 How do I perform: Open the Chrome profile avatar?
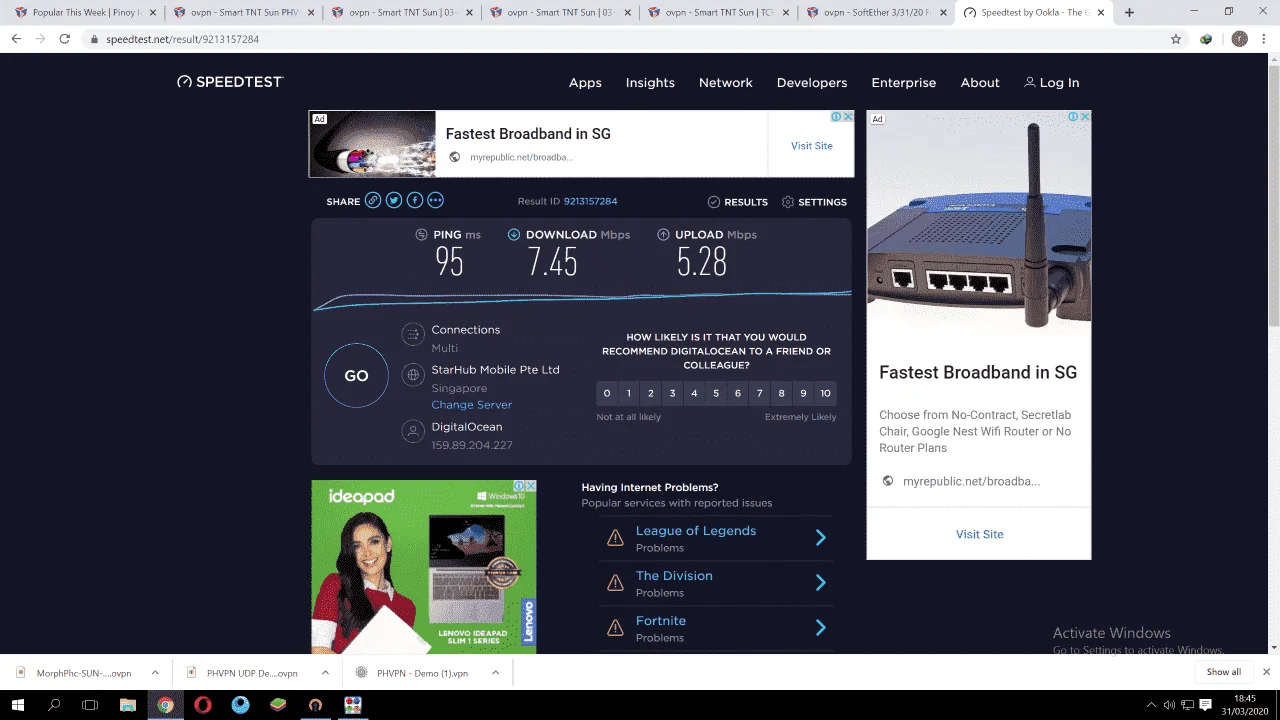(1240, 39)
